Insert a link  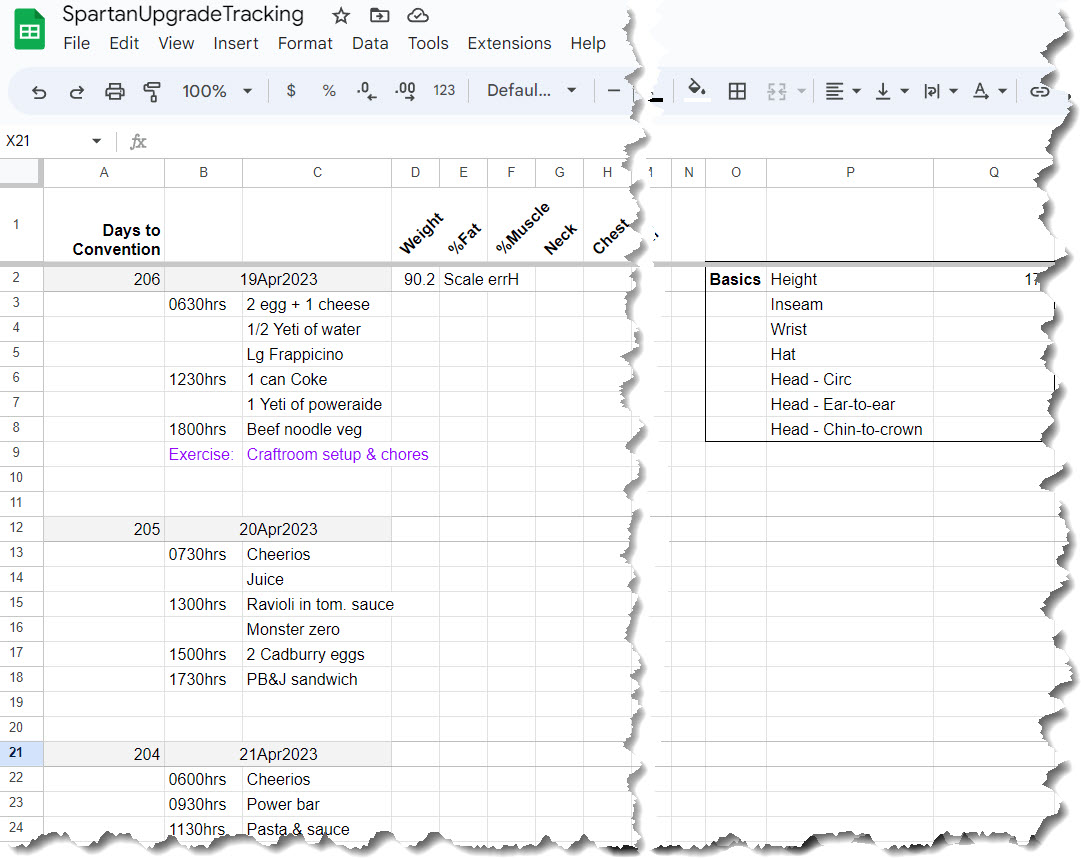1039,91
